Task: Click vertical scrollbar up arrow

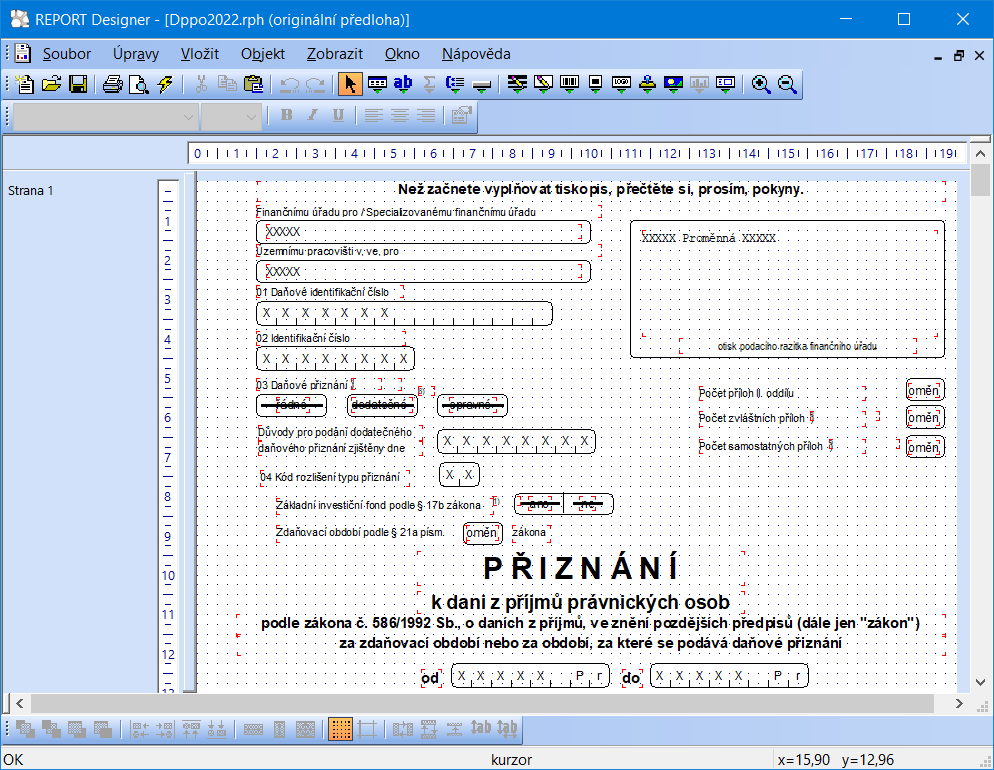Action: click(x=980, y=154)
